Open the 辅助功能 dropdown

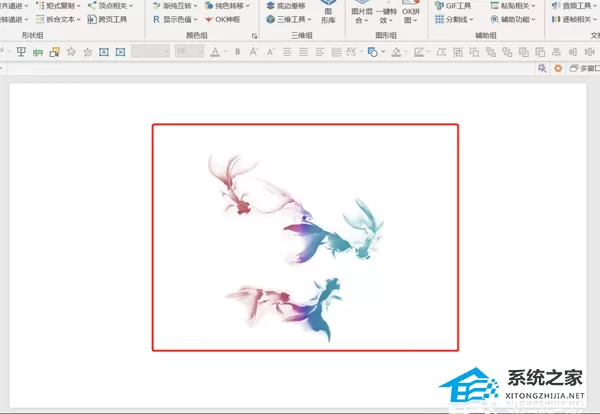pyautogui.click(x=513, y=19)
